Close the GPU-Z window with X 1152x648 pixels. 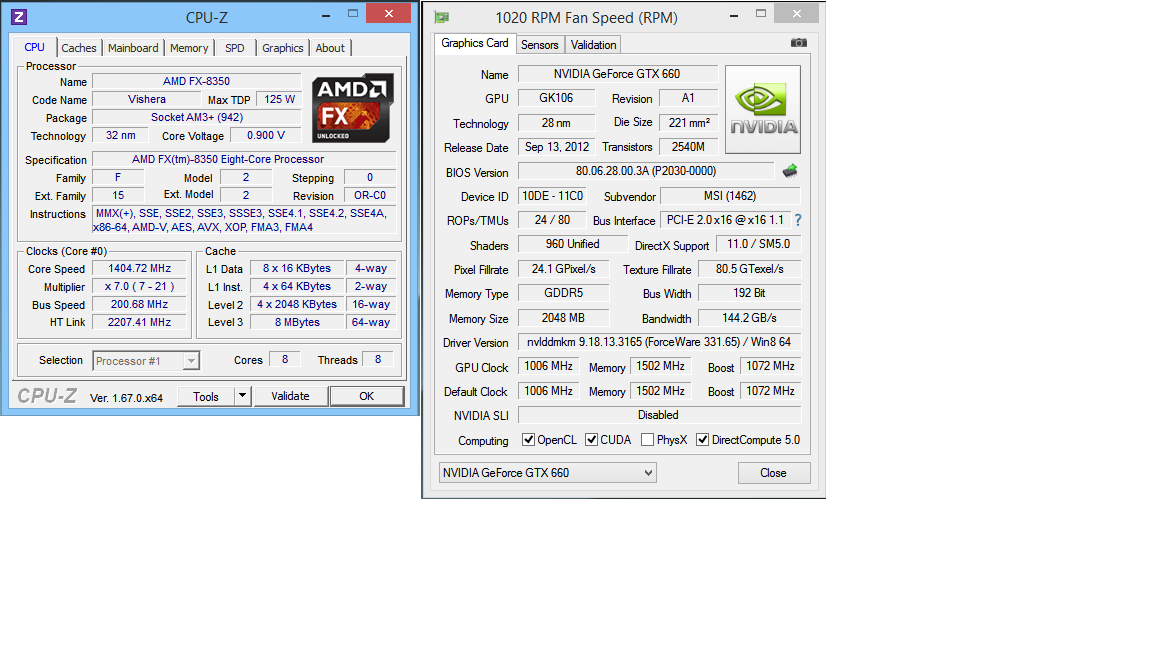pyautogui.click(x=797, y=13)
